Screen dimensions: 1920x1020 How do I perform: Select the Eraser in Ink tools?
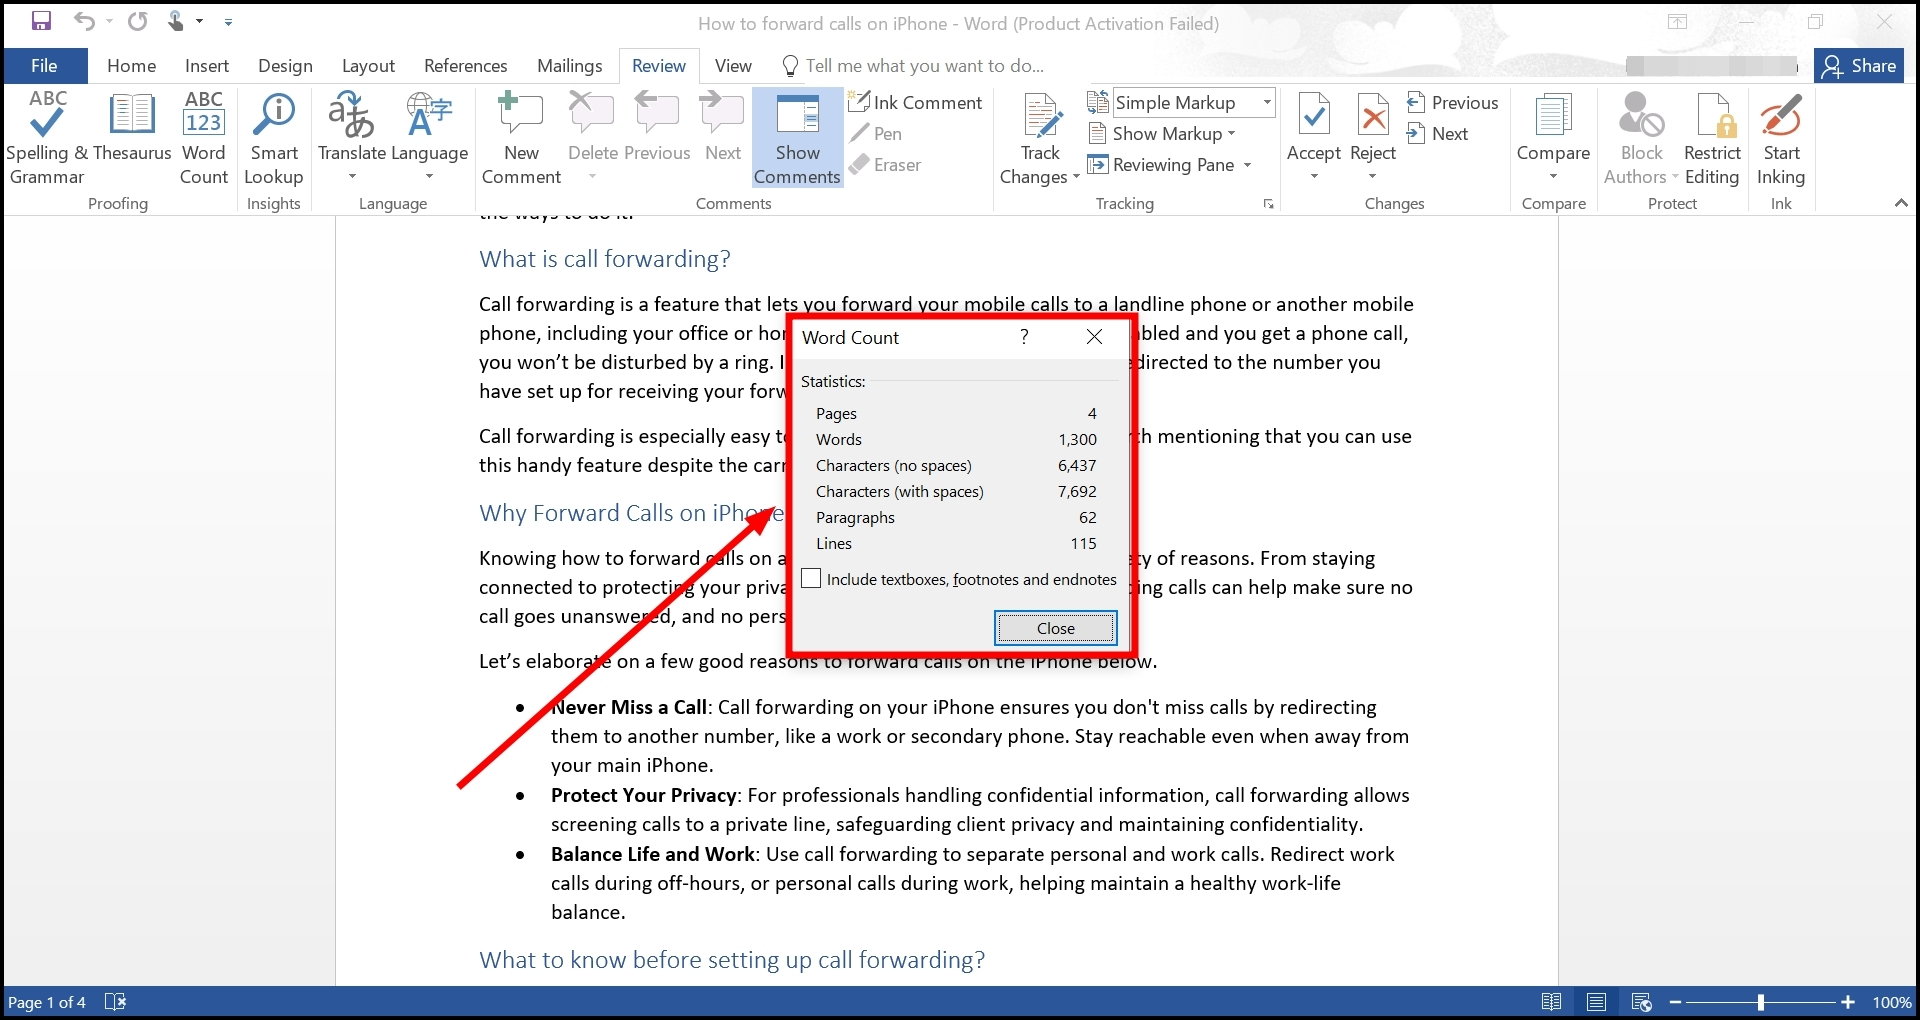(886, 165)
